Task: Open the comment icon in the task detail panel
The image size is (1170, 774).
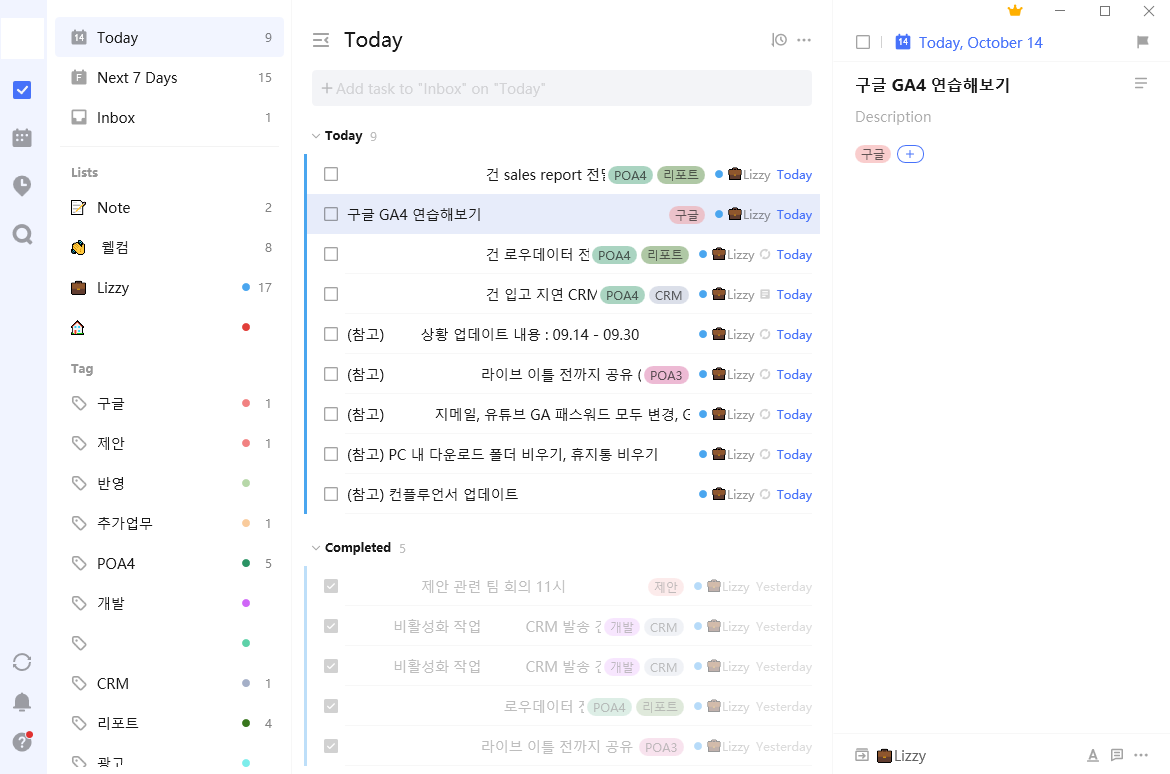Action: coord(1117,755)
